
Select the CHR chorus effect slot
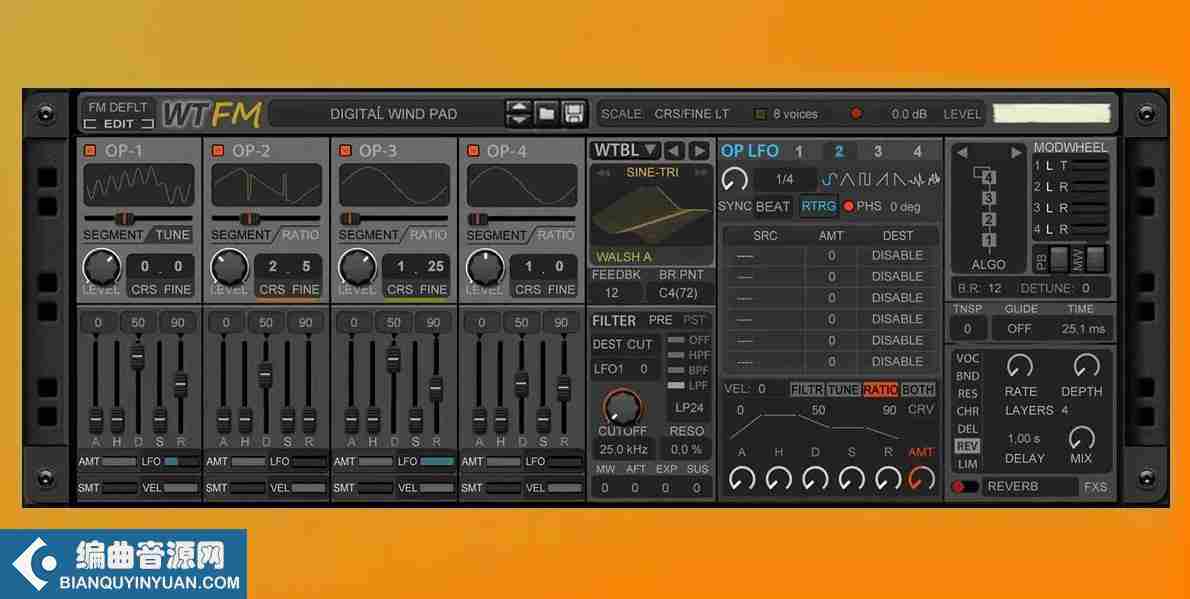[968, 411]
